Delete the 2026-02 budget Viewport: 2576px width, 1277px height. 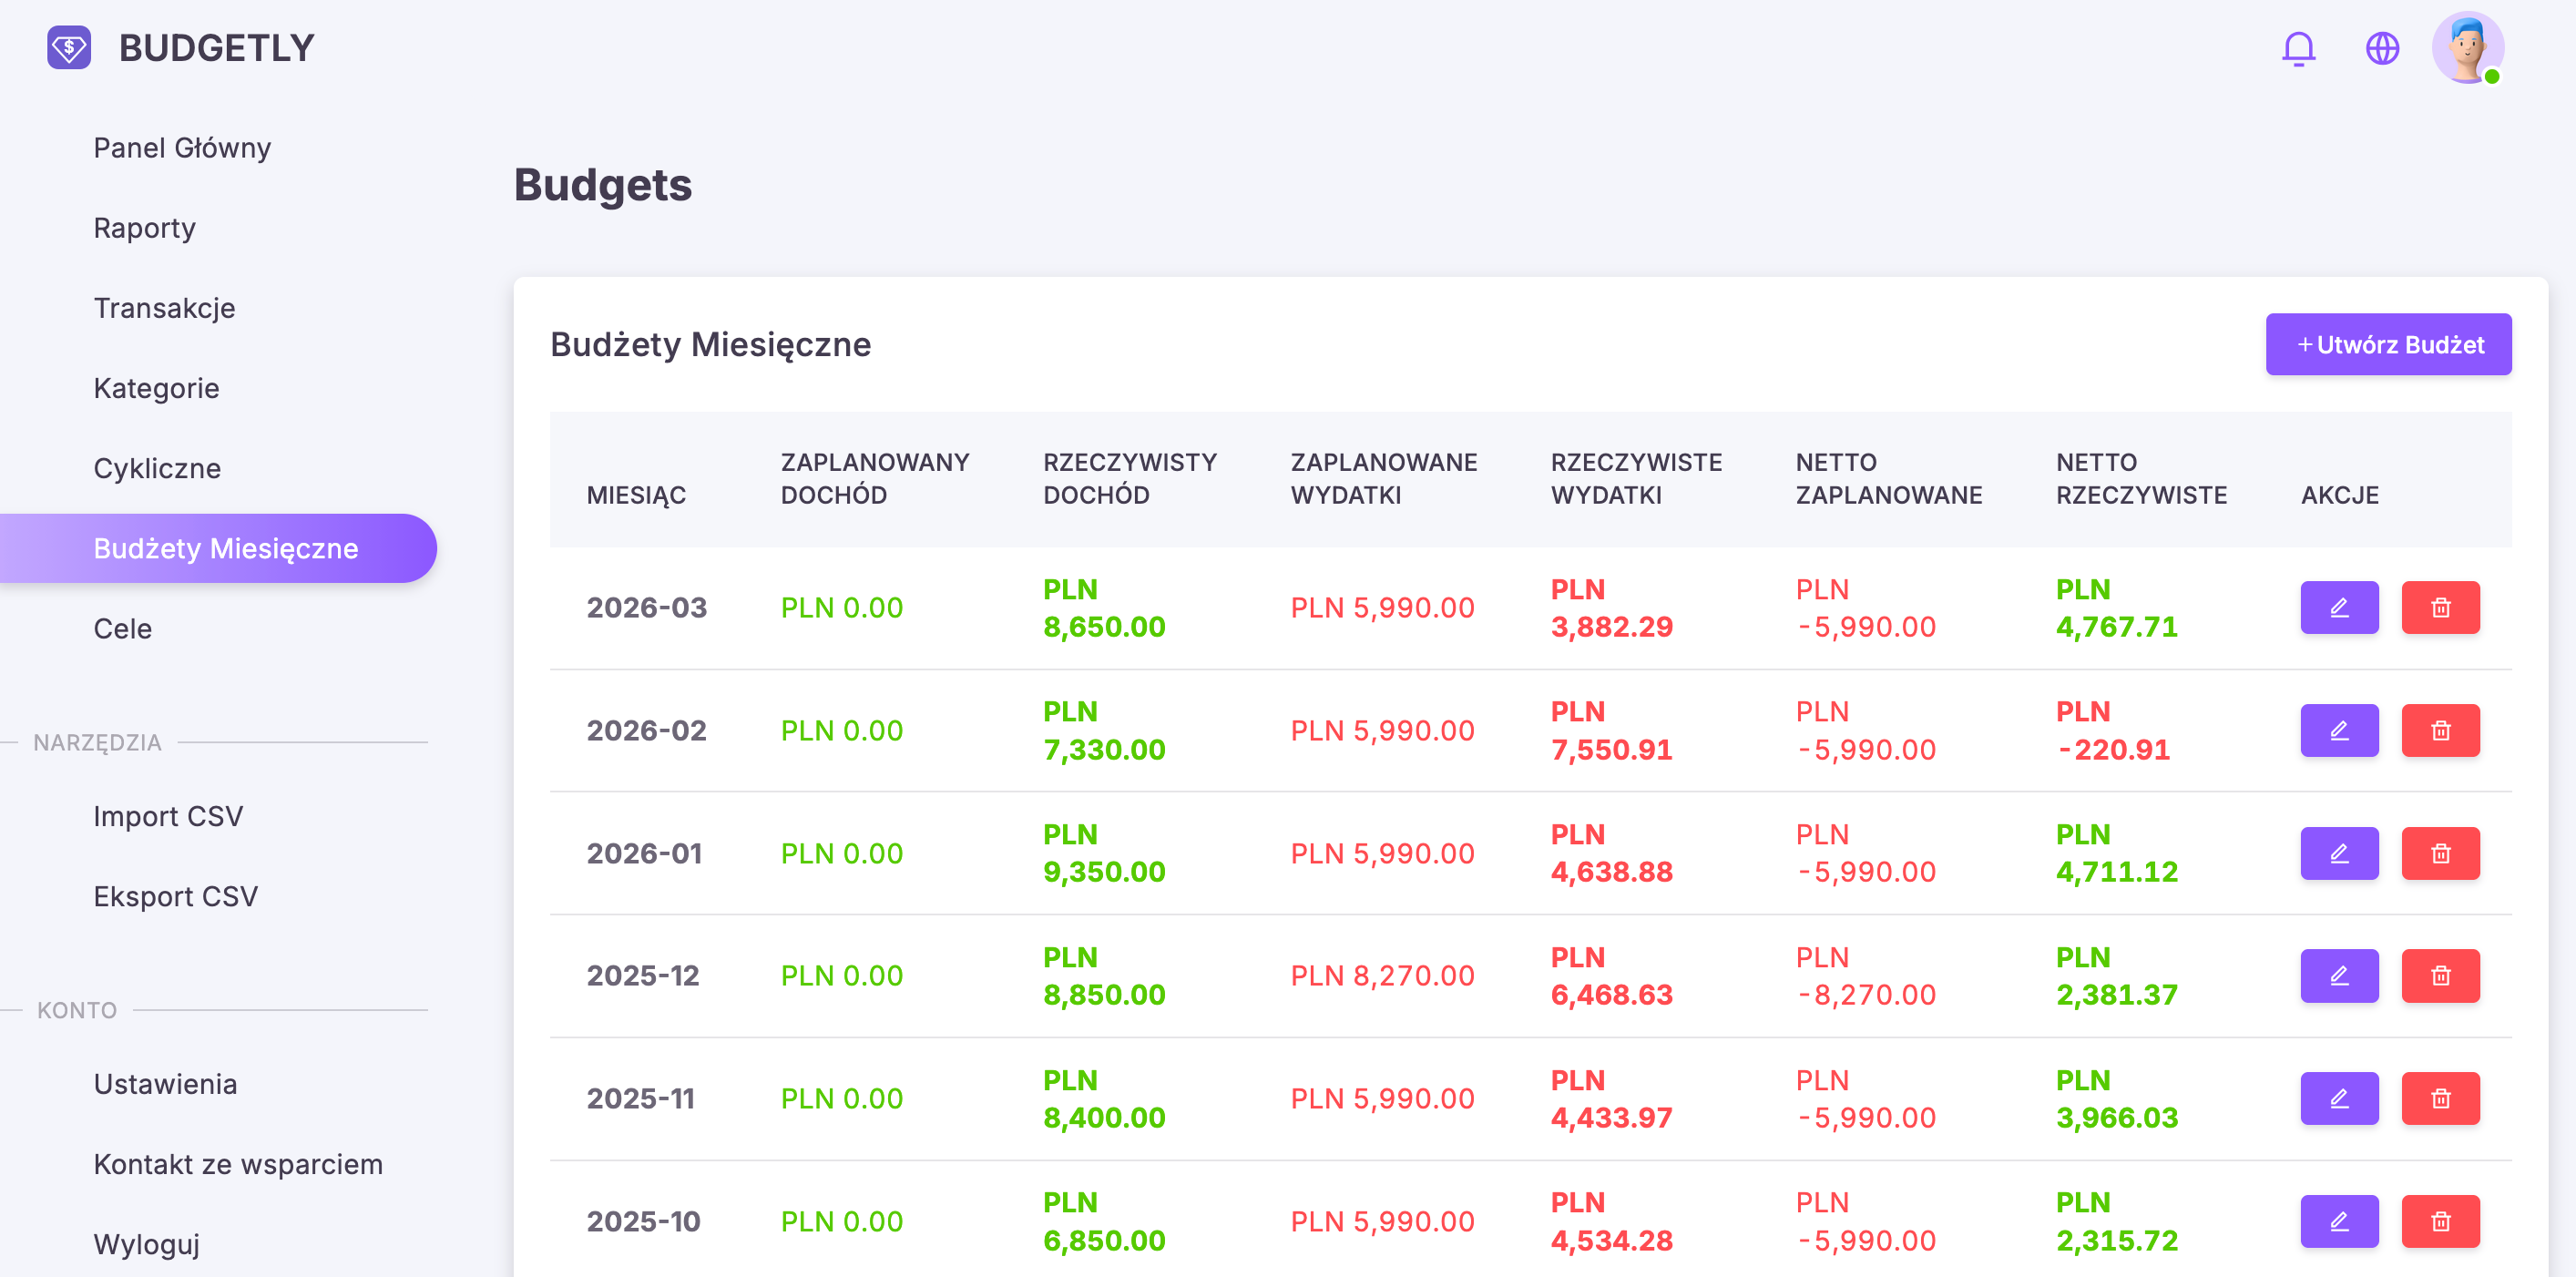[2440, 730]
